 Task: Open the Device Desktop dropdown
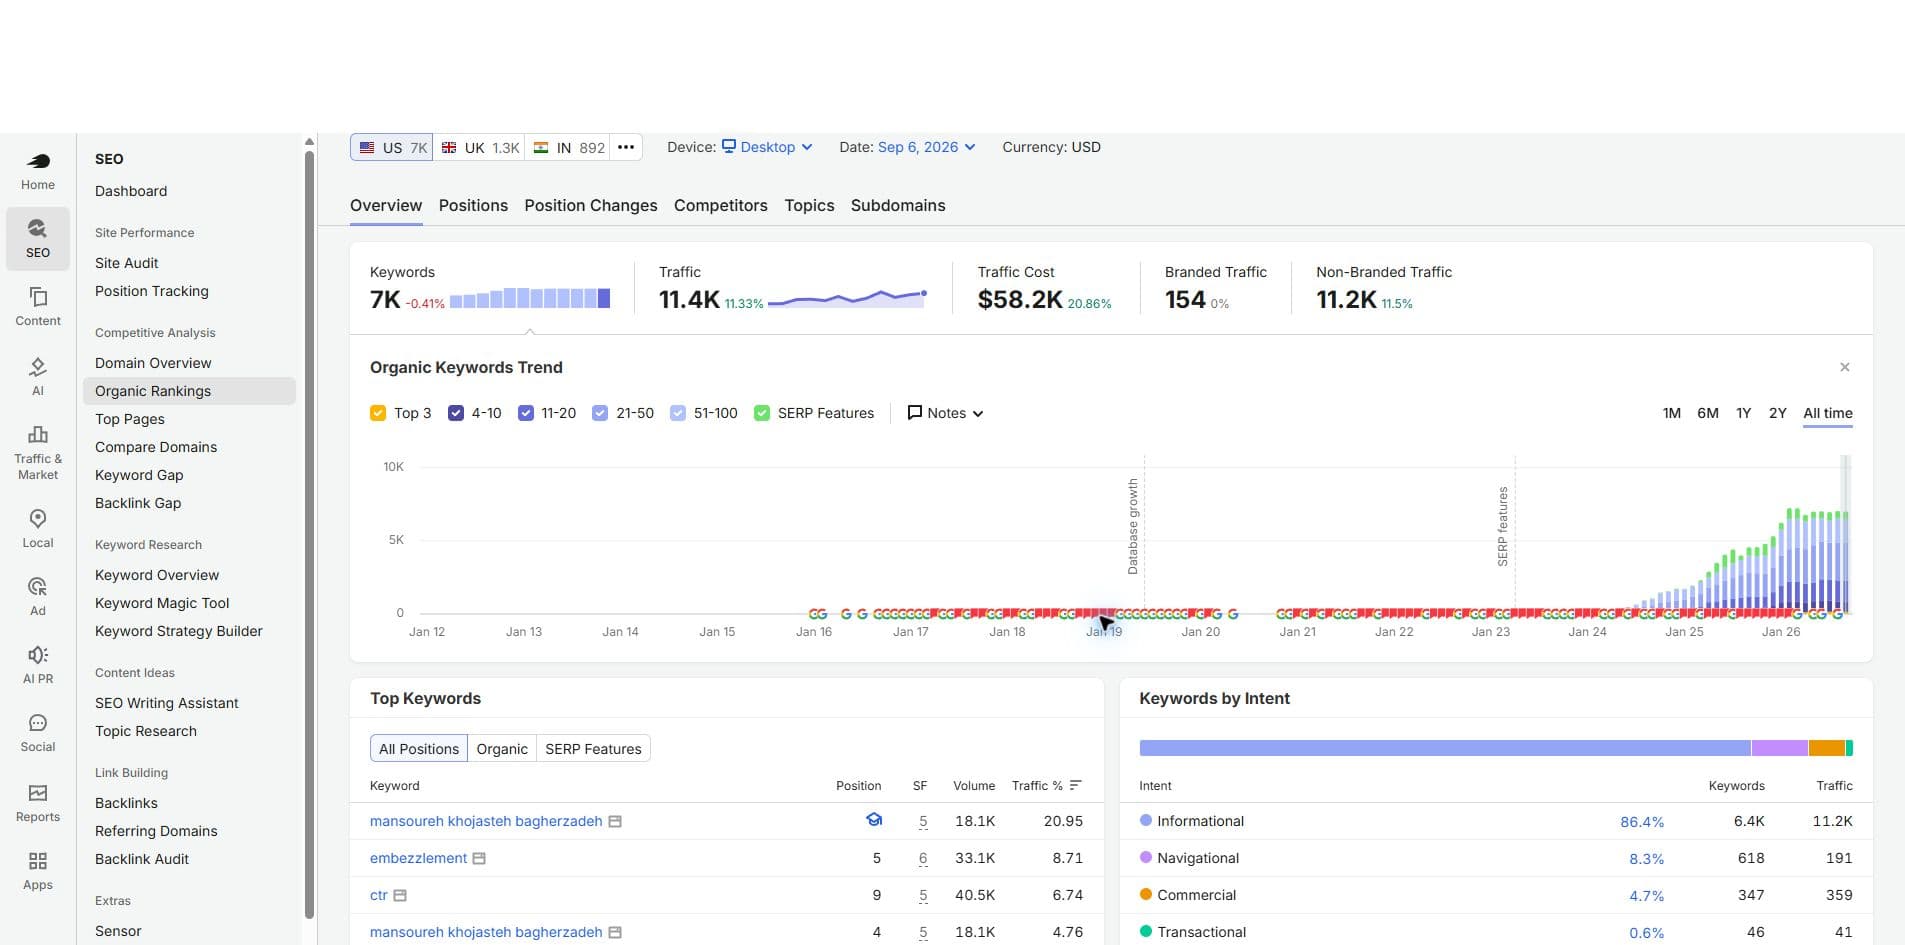point(767,147)
